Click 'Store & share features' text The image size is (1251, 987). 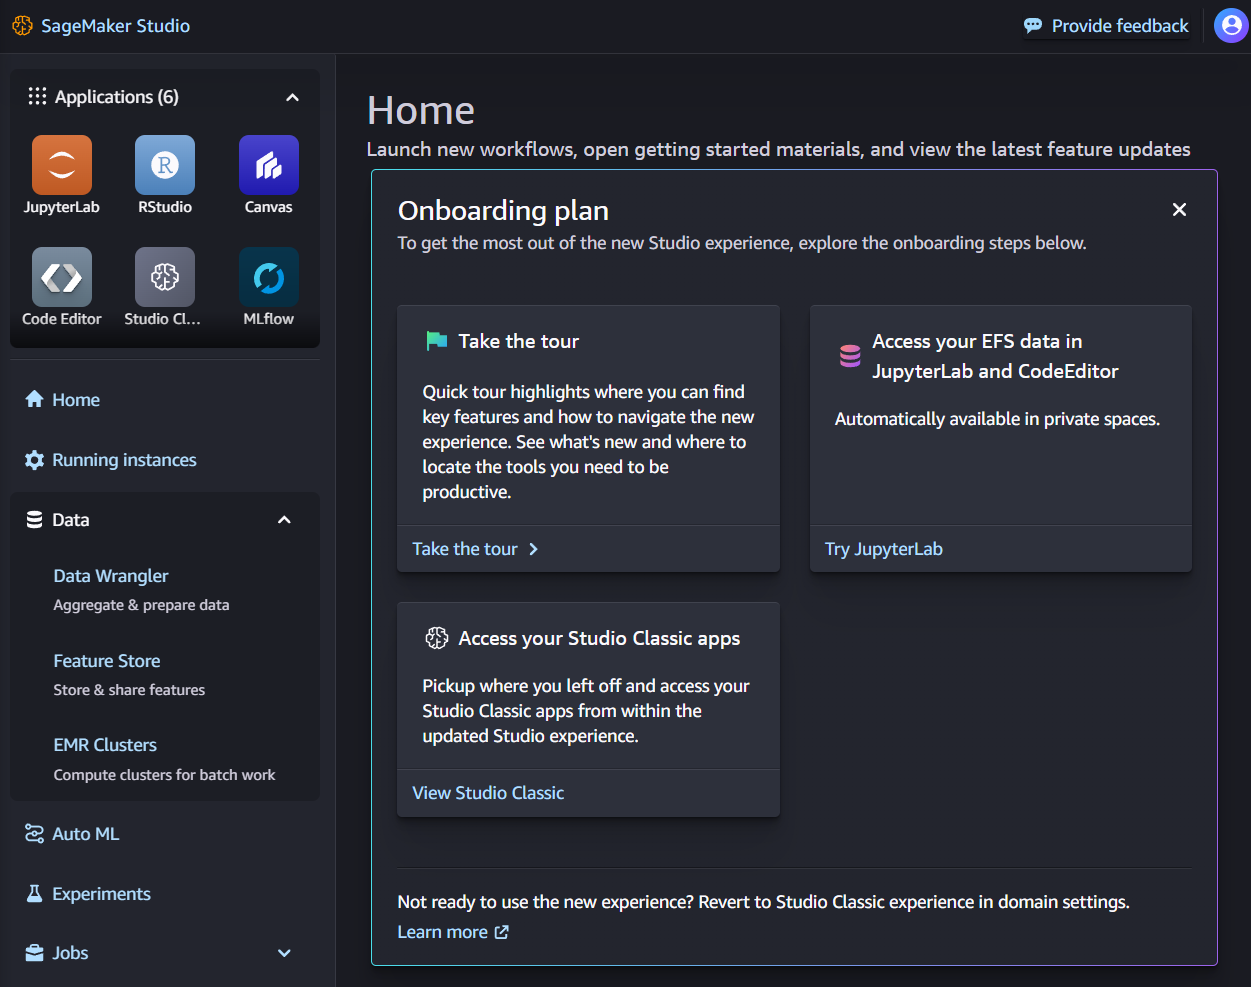pyautogui.click(x=129, y=690)
